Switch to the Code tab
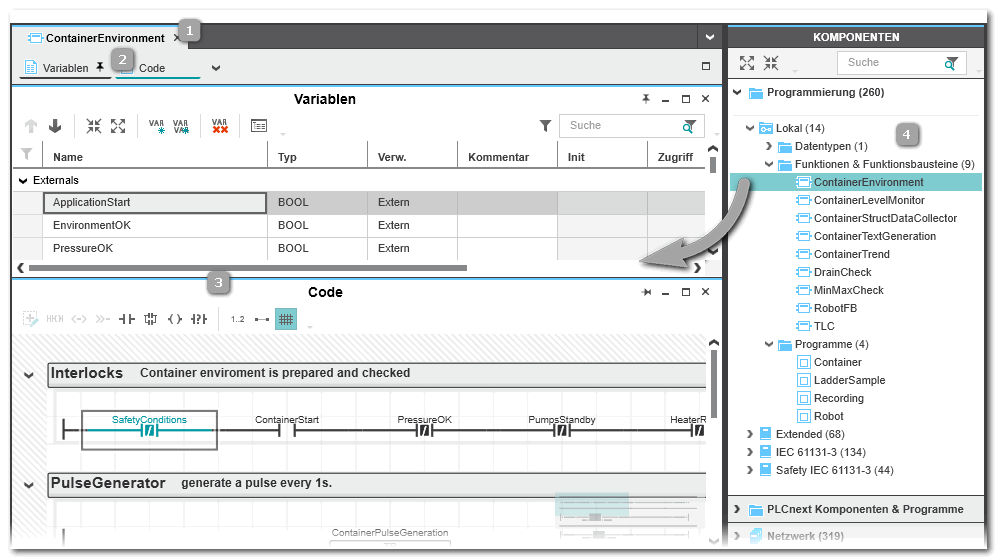 (x=153, y=68)
